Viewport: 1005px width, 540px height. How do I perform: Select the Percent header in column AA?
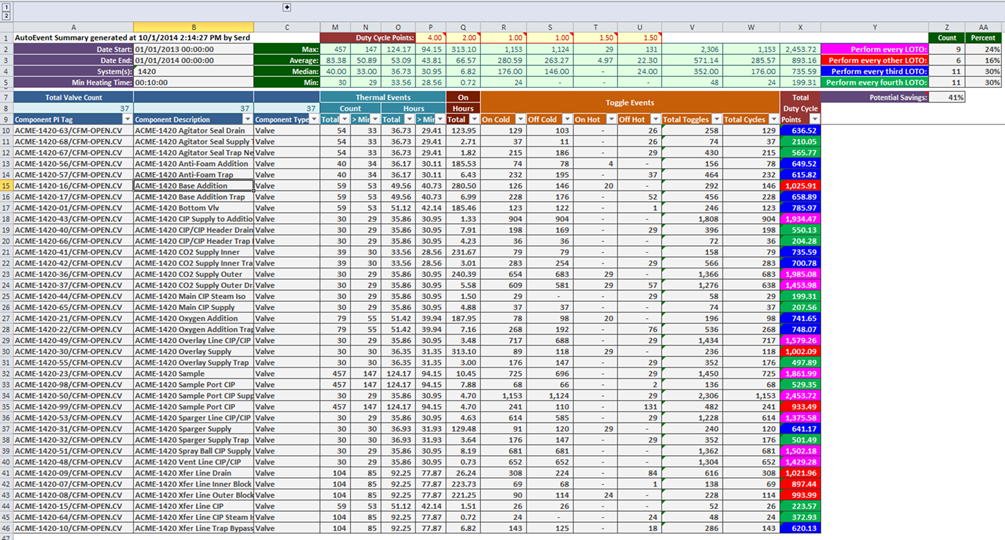[x=983, y=38]
